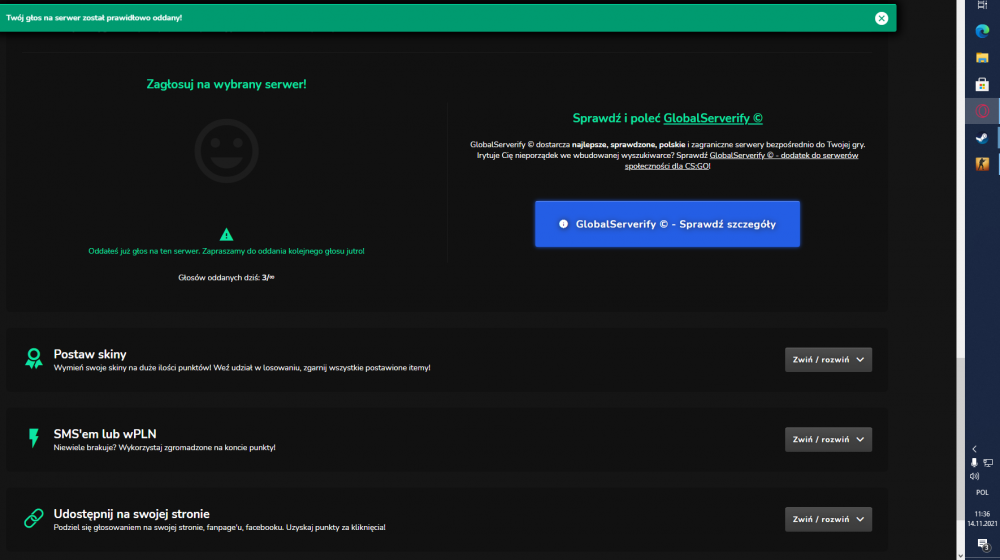Close the green vote confirmation notification
This screenshot has height=560, width=1000.
click(881, 18)
